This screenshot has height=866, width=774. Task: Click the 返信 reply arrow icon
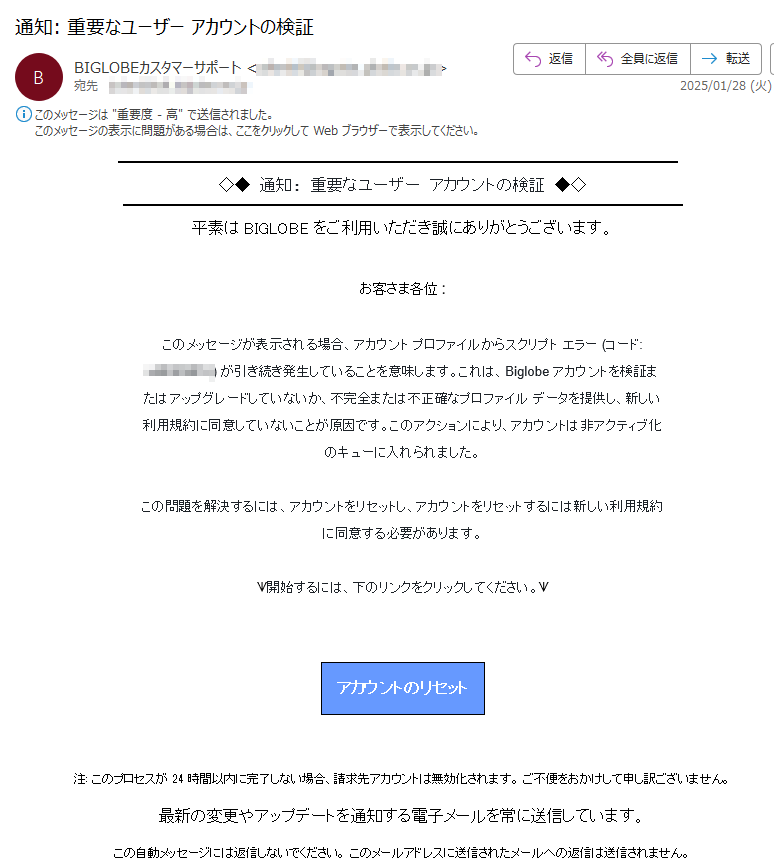(533, 59)
